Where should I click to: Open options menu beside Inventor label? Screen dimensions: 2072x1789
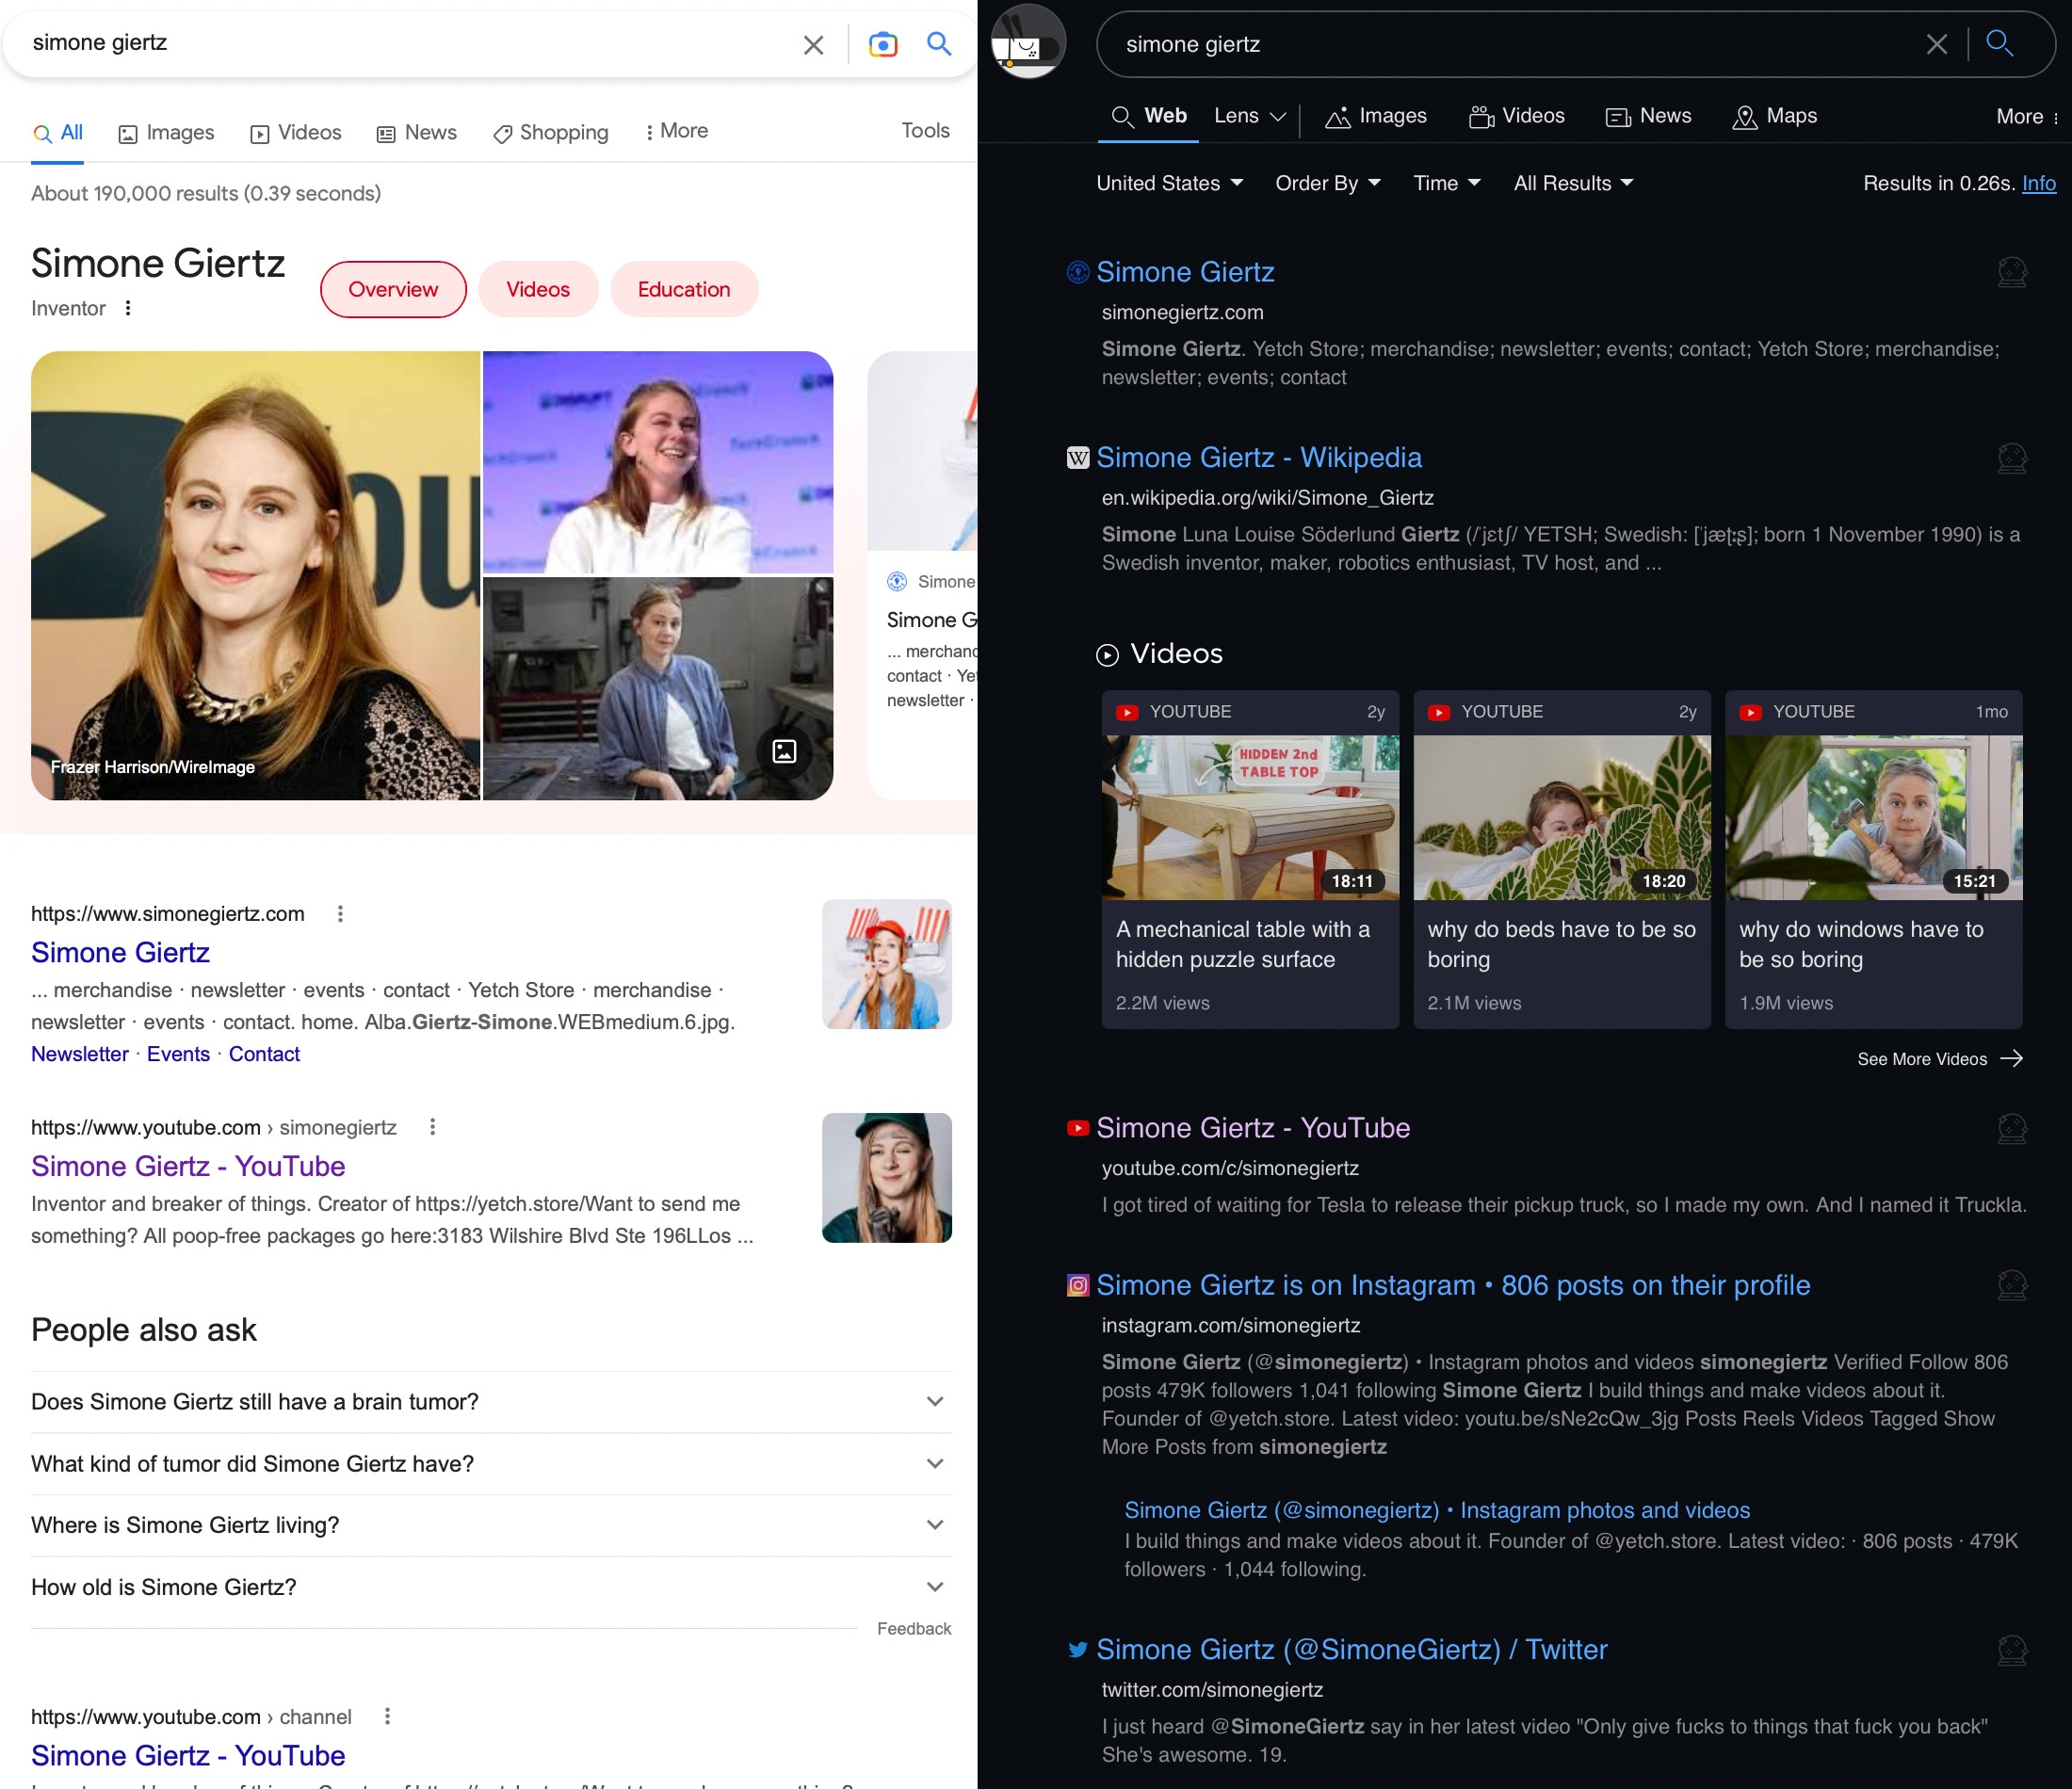point(128,308)
